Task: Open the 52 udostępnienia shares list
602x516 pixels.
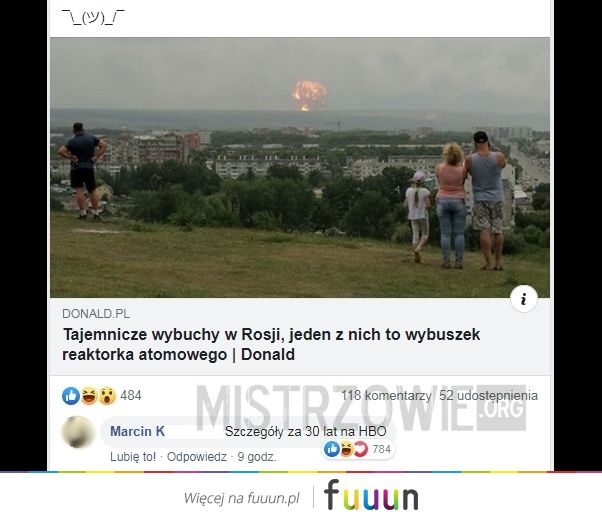Action: click(488, 395)
